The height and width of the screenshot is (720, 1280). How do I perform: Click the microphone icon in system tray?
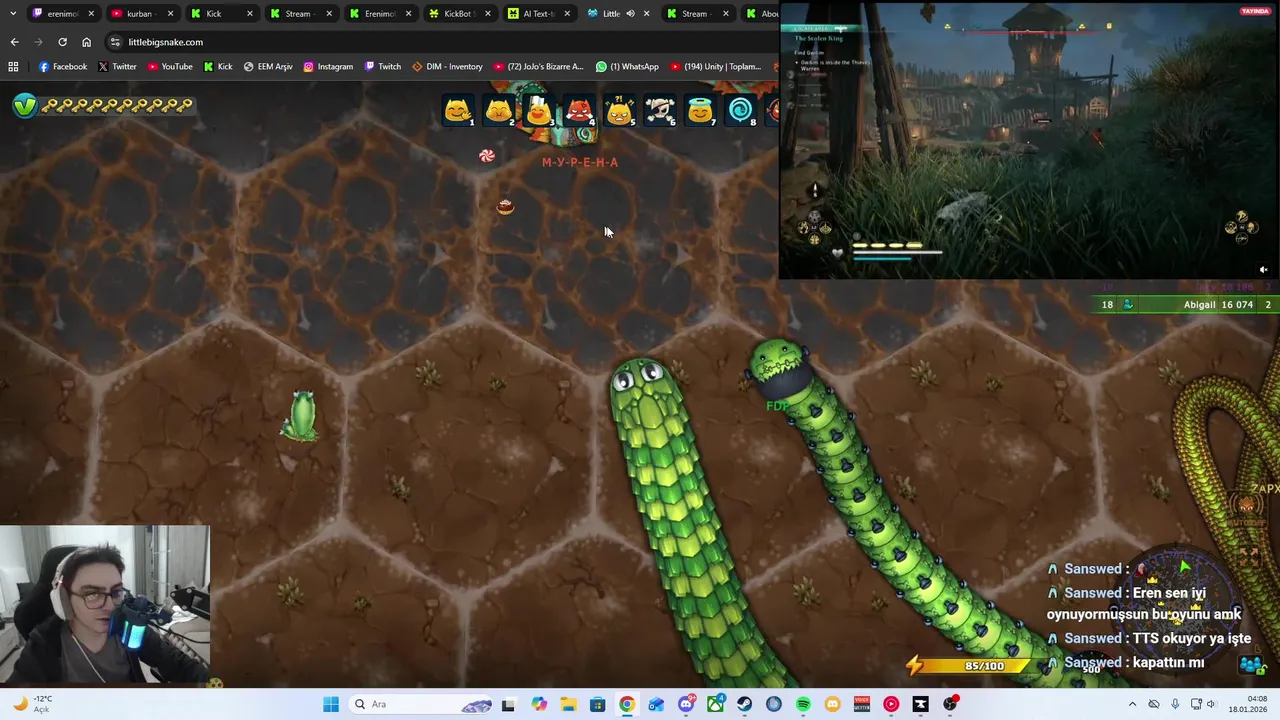coord(1175,704)
